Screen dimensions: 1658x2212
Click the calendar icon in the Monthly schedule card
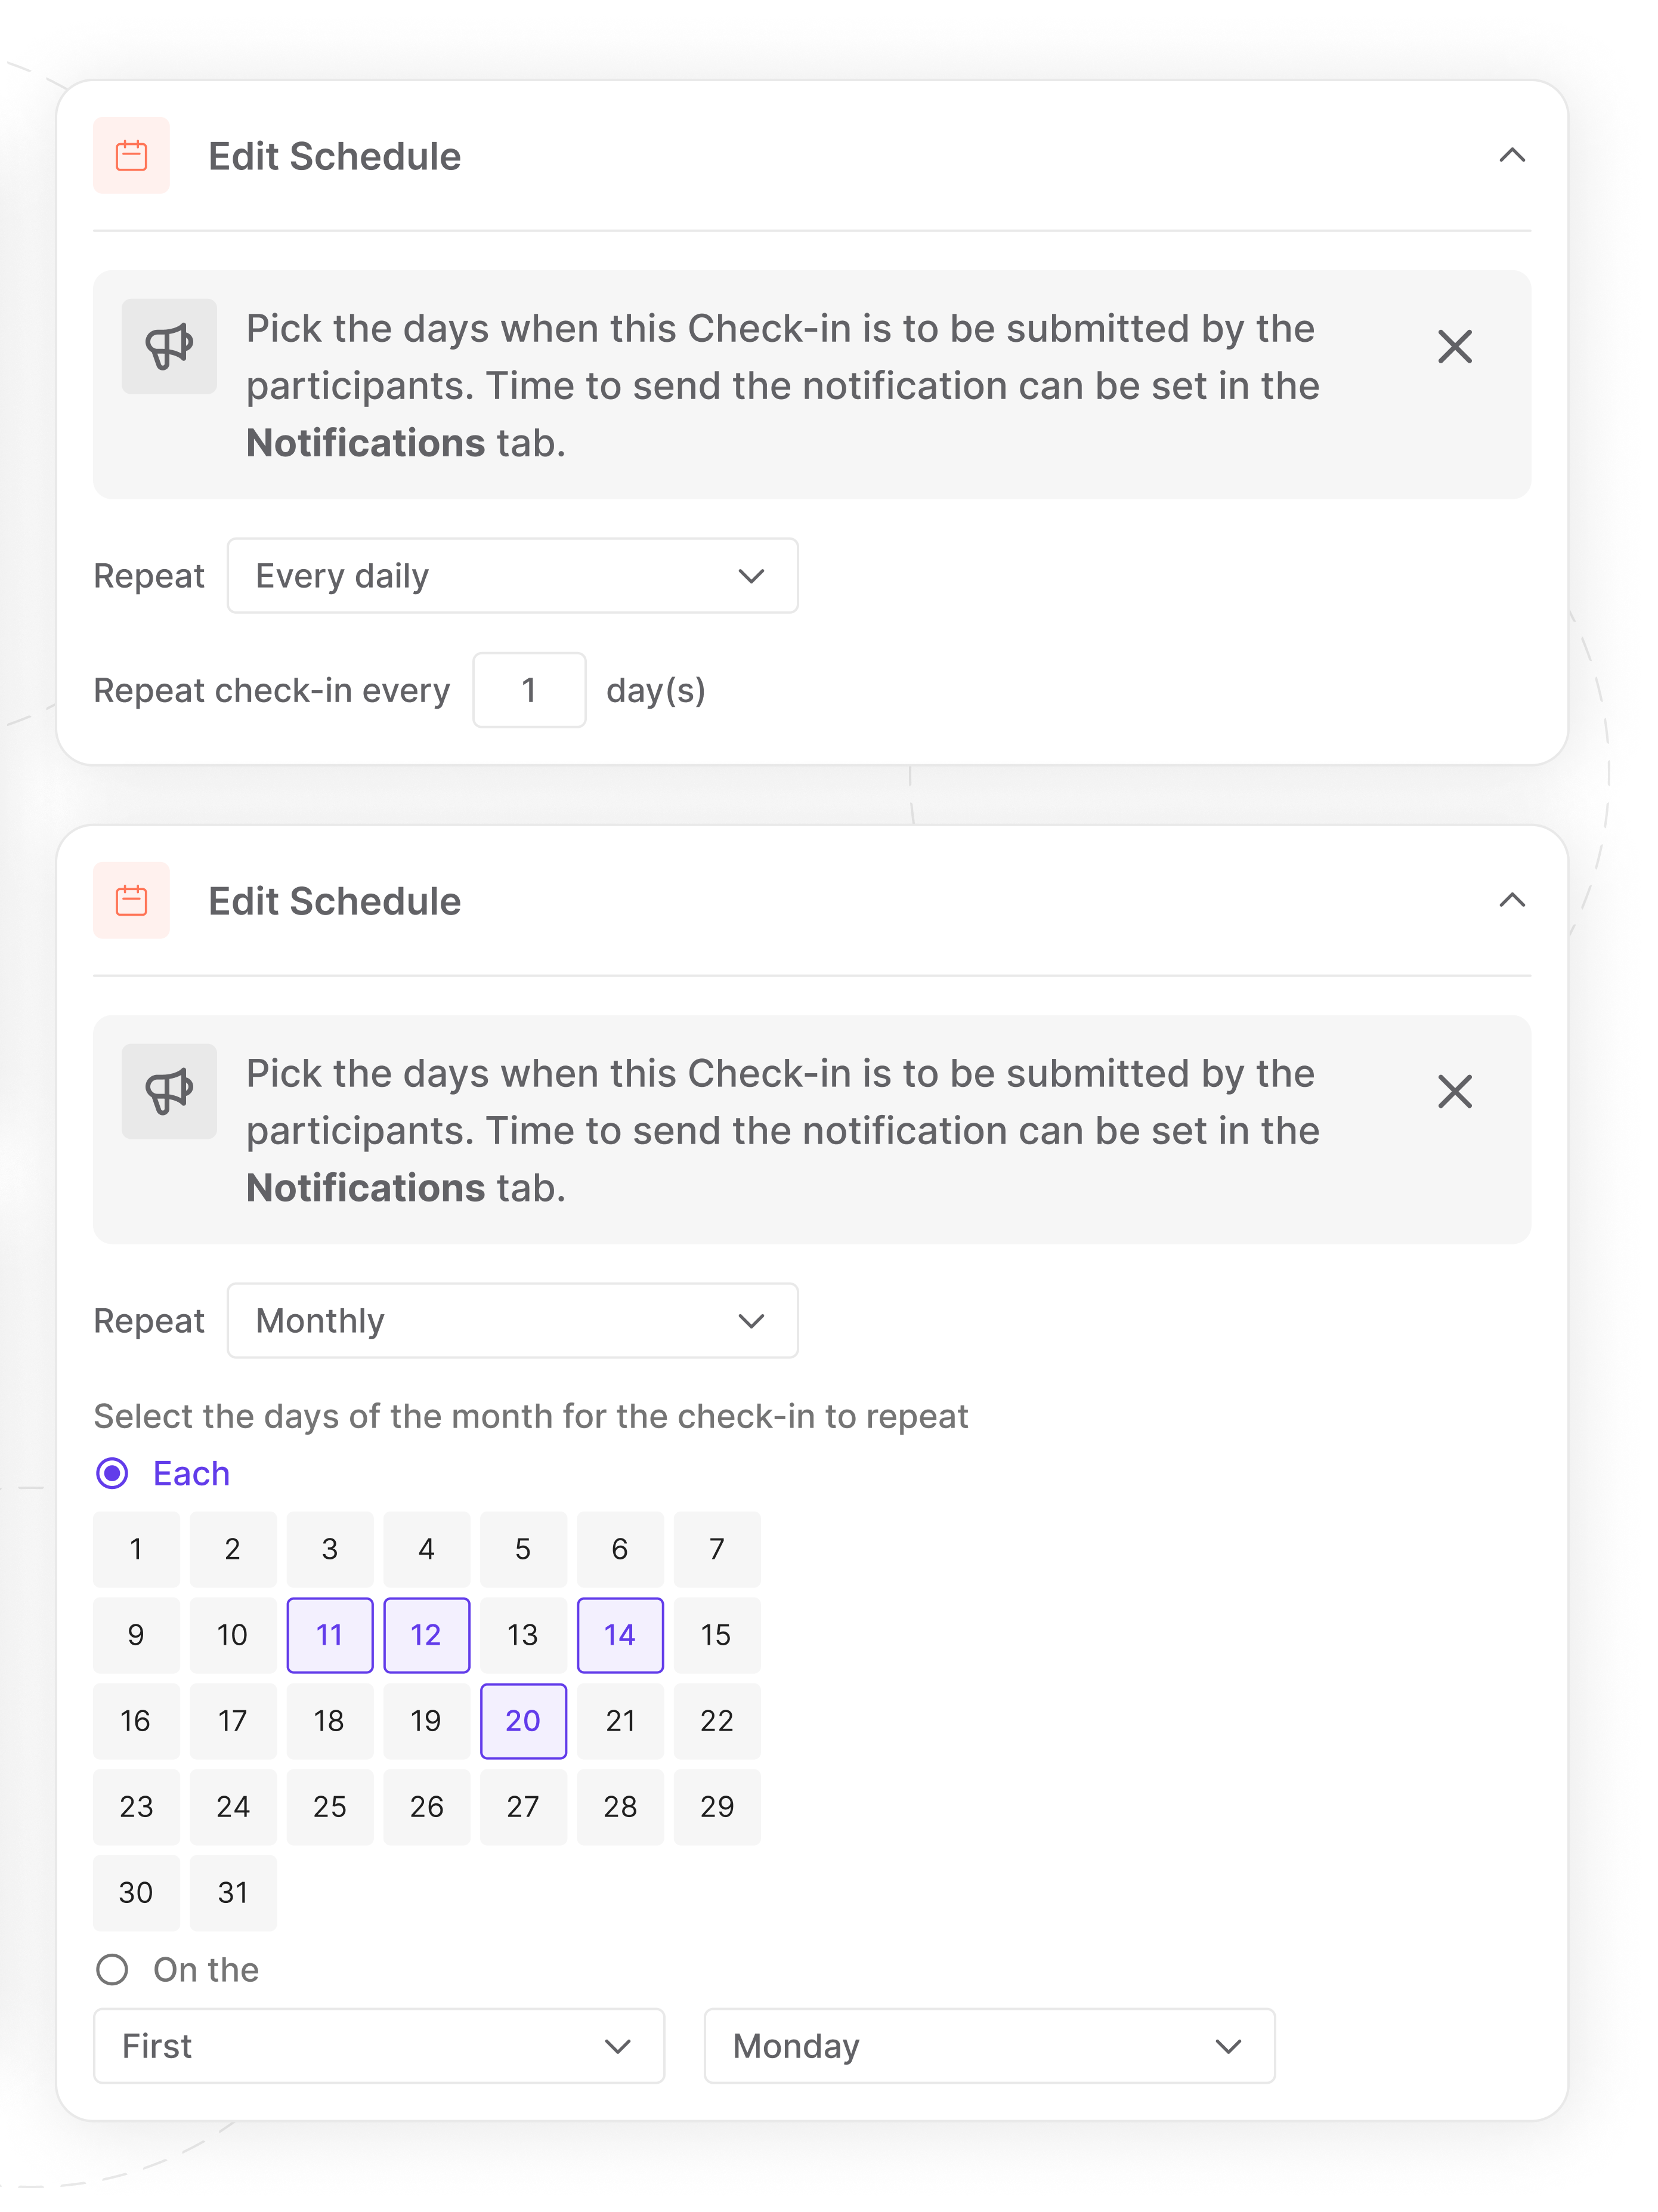(x=131, y=900)
